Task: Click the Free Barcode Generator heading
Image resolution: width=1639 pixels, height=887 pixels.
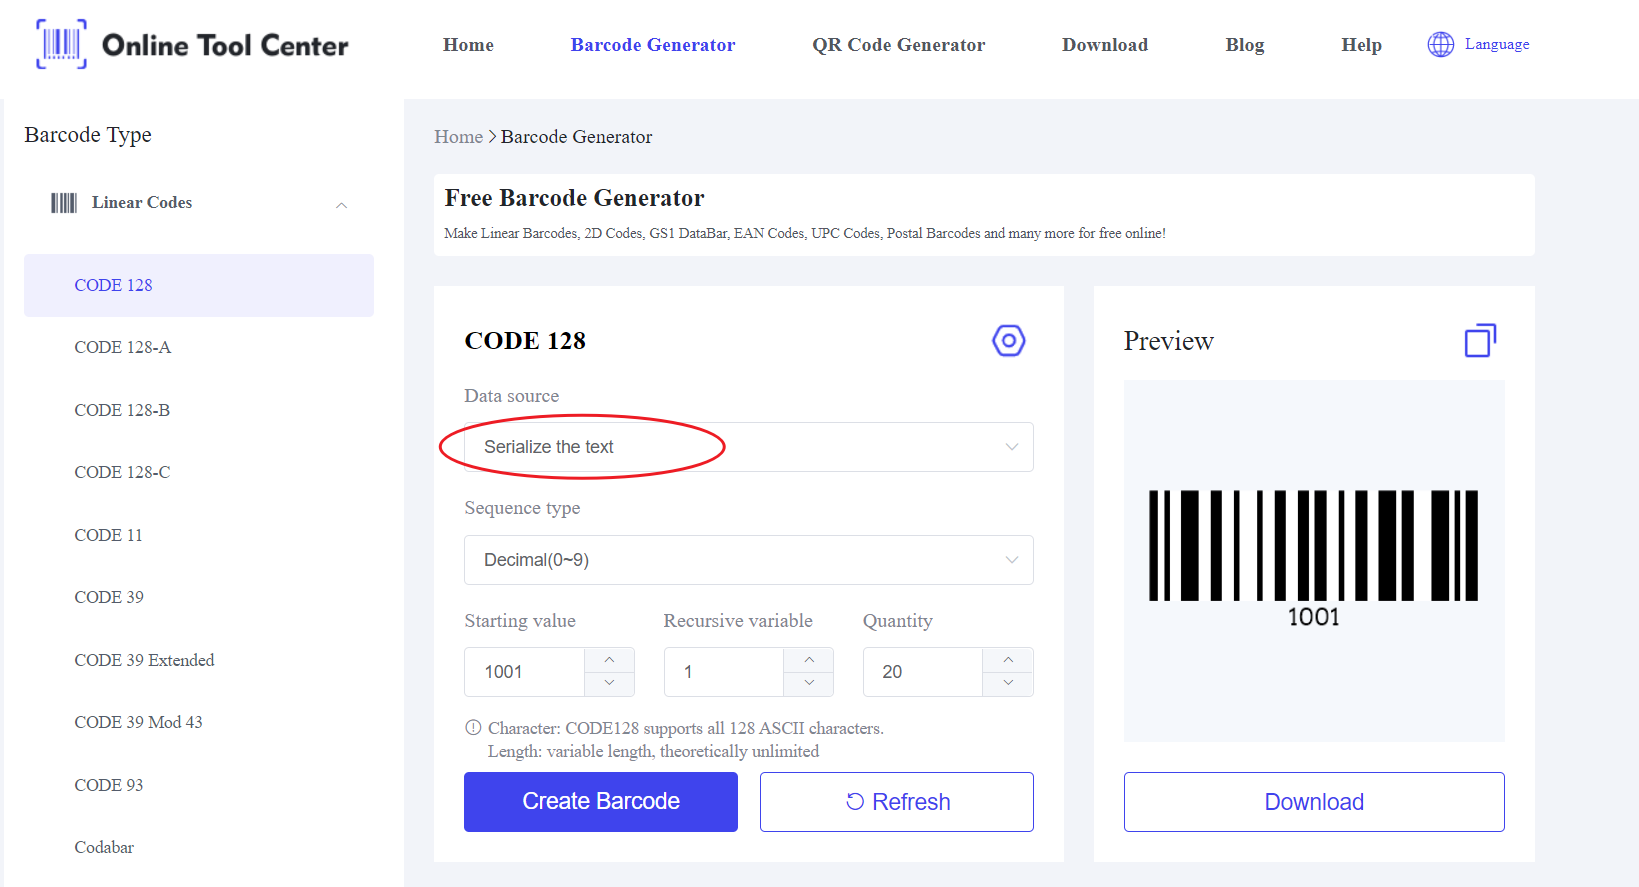Action: coord(574,198)
